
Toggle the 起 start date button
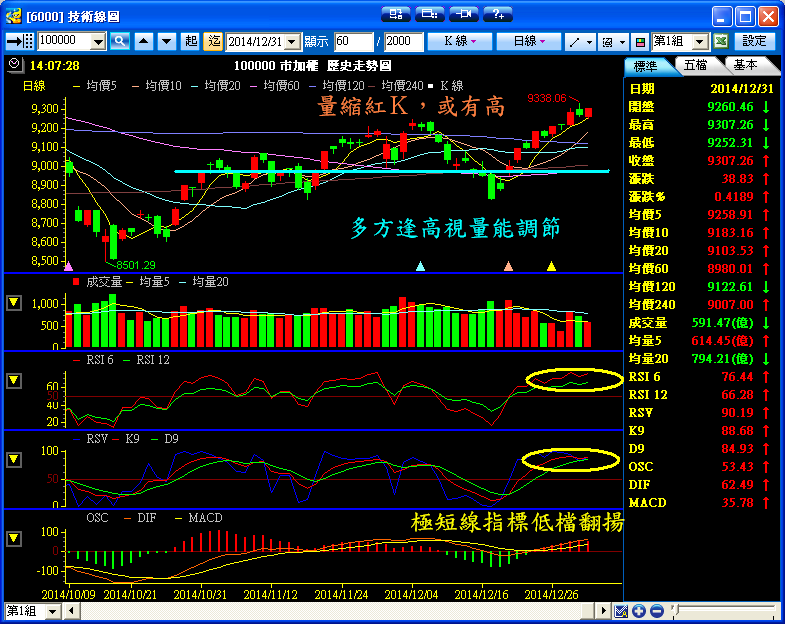click(191, 41)
